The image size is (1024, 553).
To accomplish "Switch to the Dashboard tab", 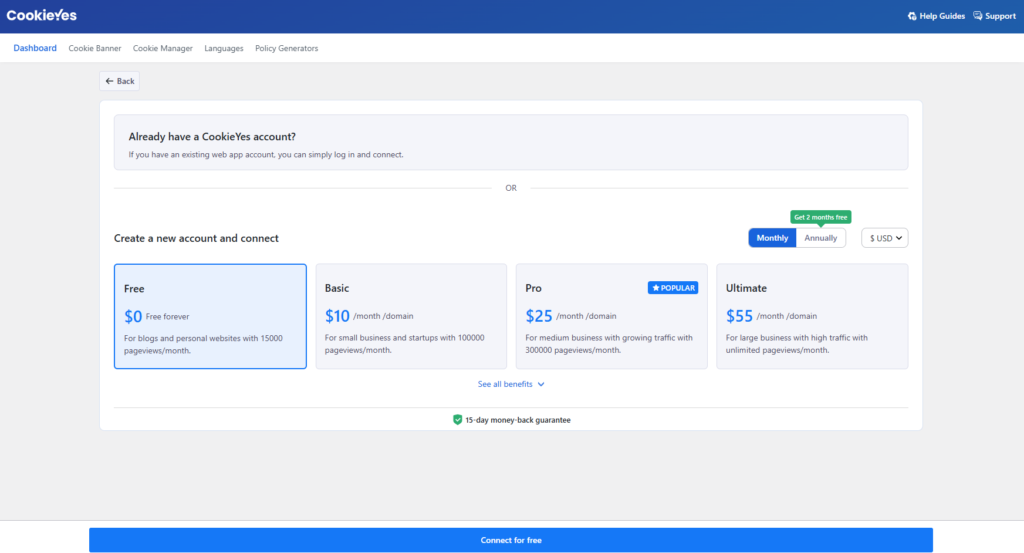I will (35, 48).
